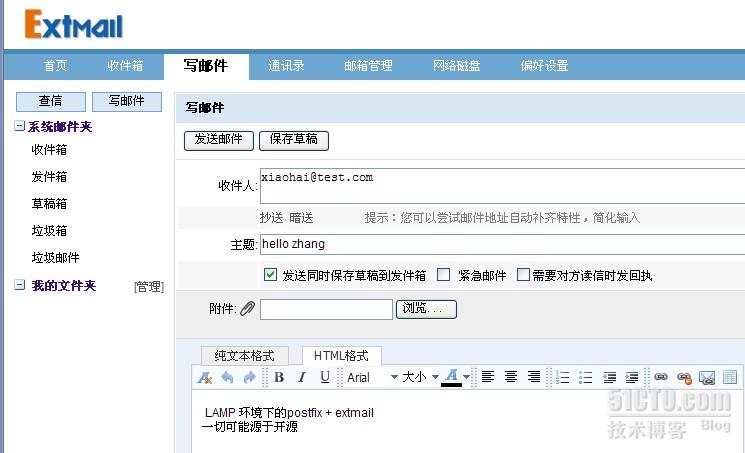Open 收件箱 folder in sidebar

pyautogui.click(x=49, y=150)
